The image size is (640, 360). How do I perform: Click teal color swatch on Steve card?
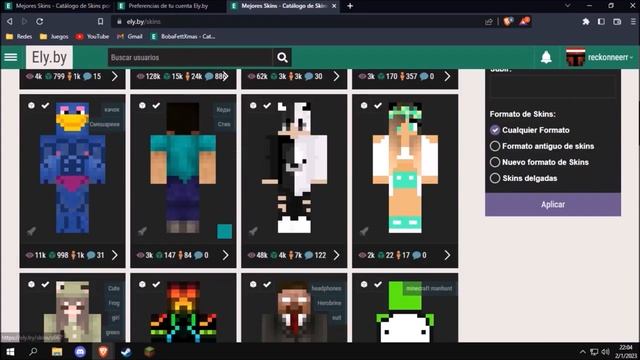[x=224, y=231]
